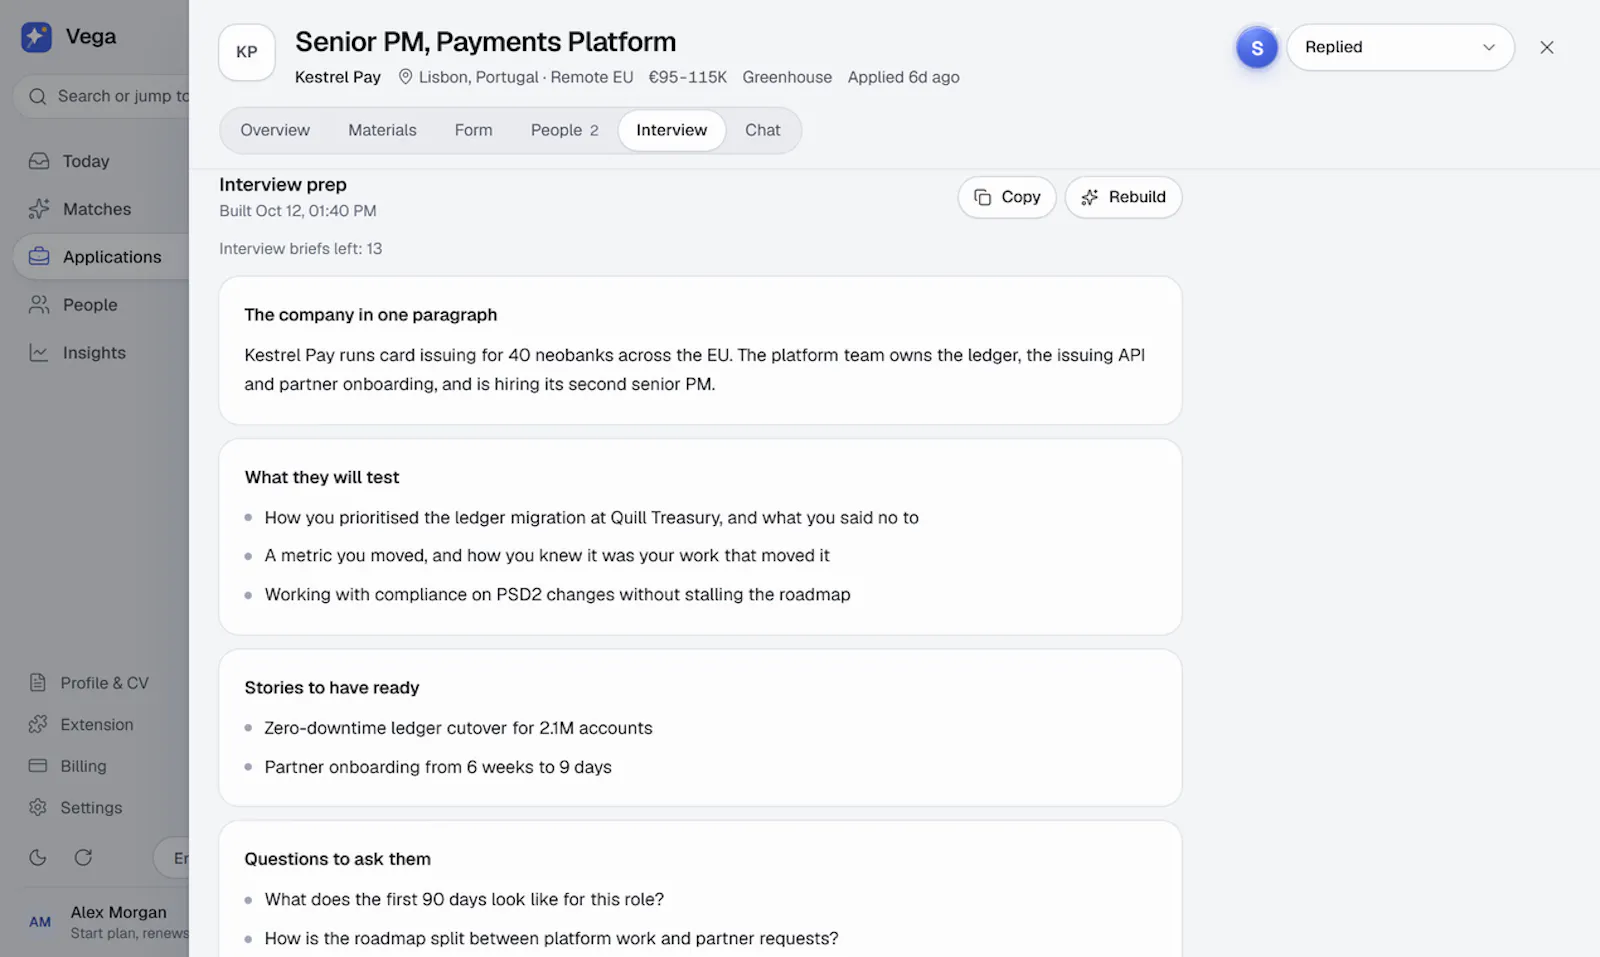Click the Kestrel Pay company name
1600x957 pixels.
point(338,77)
